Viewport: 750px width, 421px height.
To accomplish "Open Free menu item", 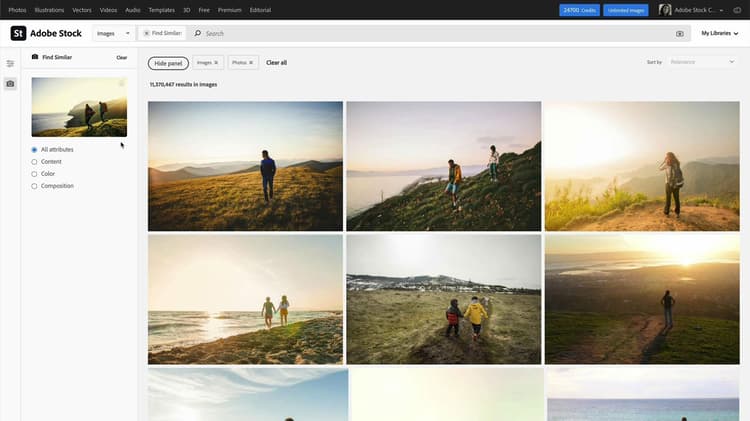I will 204,10.
